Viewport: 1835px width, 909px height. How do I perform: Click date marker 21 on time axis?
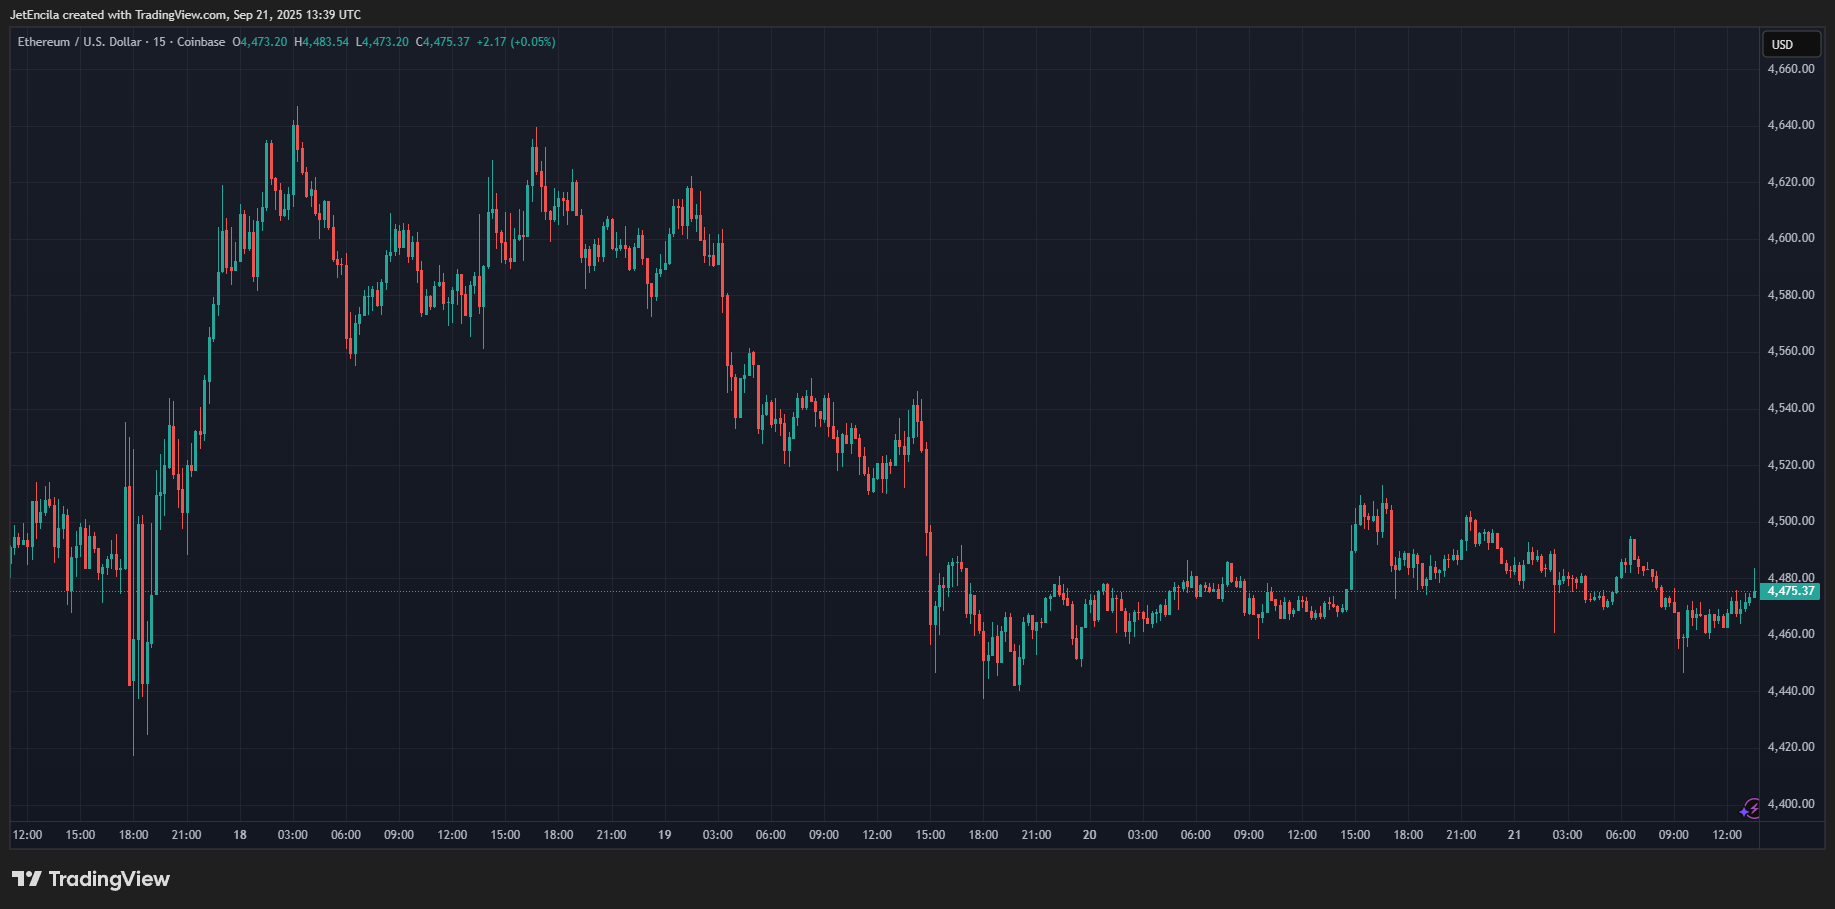(x=1514, y=835)
